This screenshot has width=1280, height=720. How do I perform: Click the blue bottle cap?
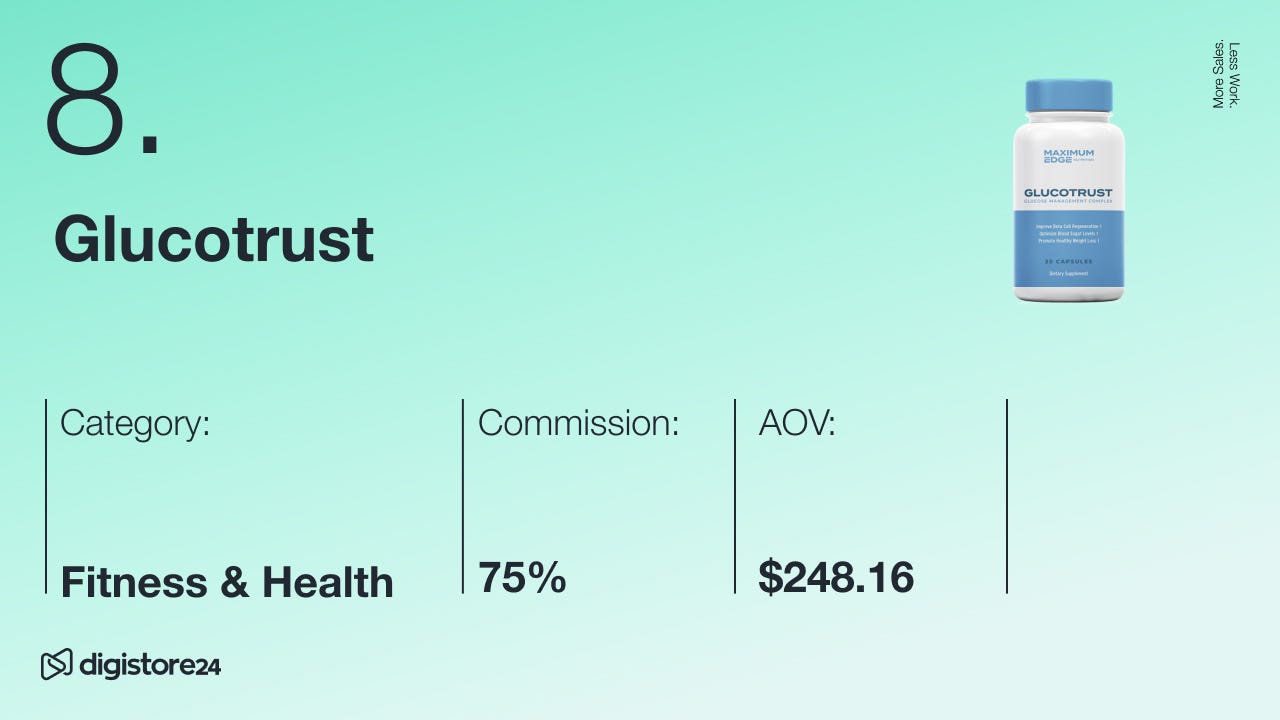1068,96
